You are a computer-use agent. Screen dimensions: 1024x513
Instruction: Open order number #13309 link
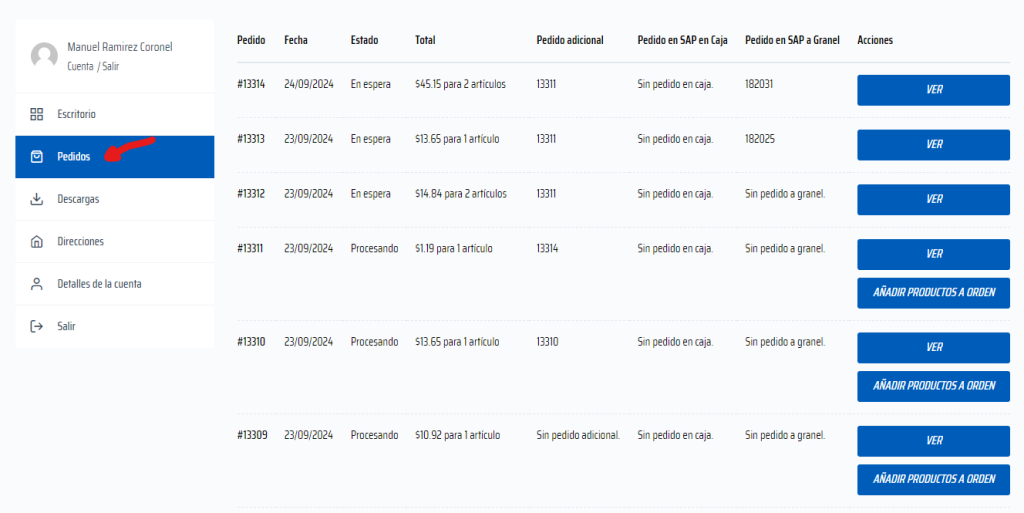(x=252, y=435)
